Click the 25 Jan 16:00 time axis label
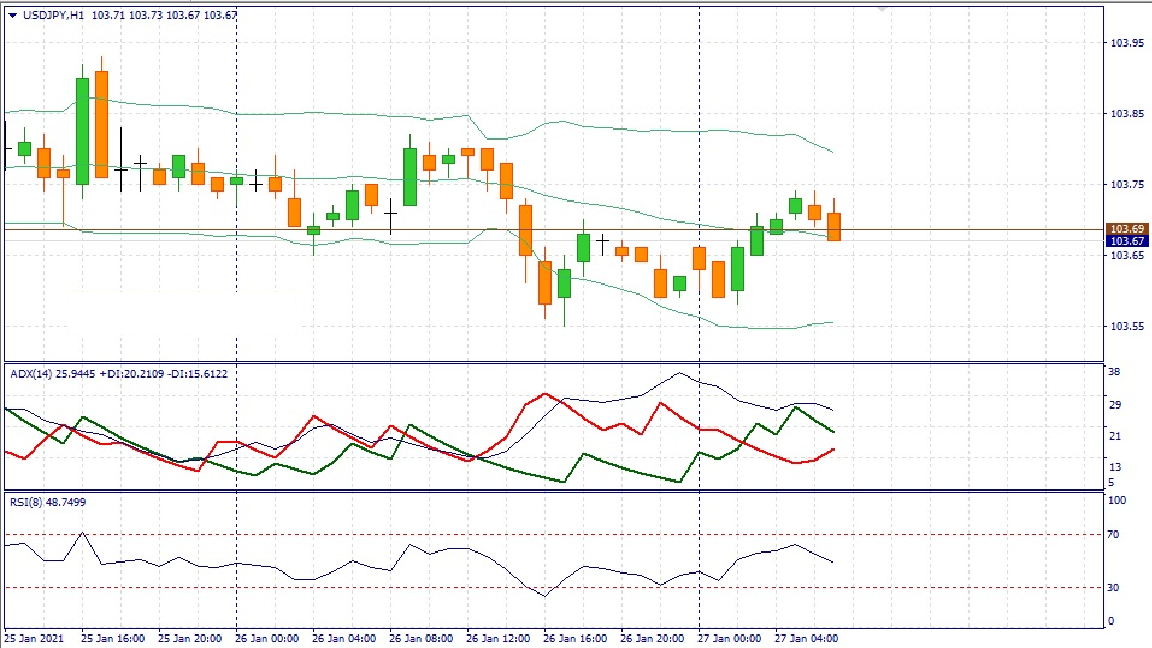Image resolution: width=1152 pixels, height=648 pixels. [x=112, y=638]
